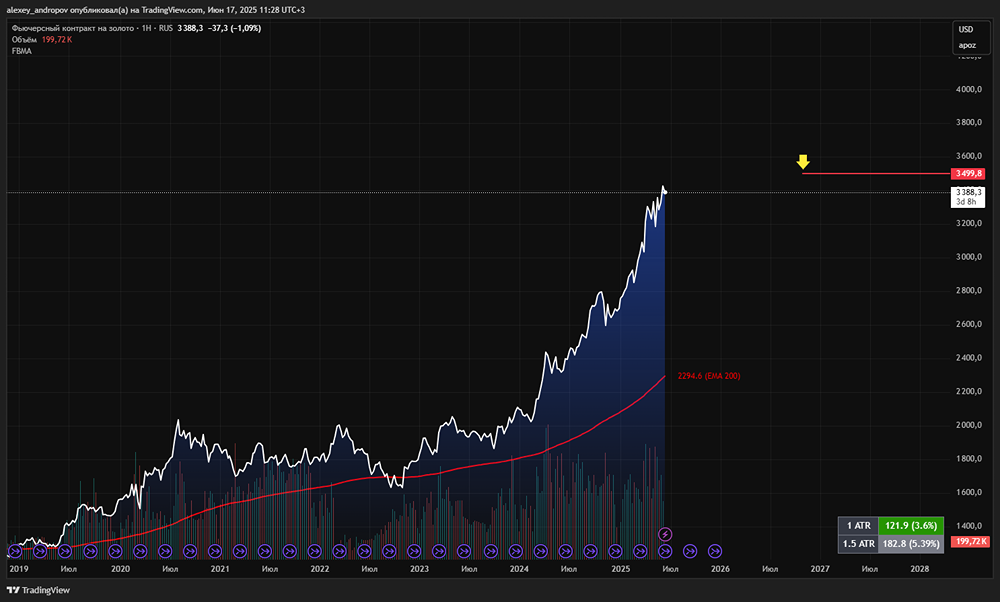Click the purple lightning event icon
Image resolution: width=1000 pixels, height=602 pixels.
coord(665,534)
